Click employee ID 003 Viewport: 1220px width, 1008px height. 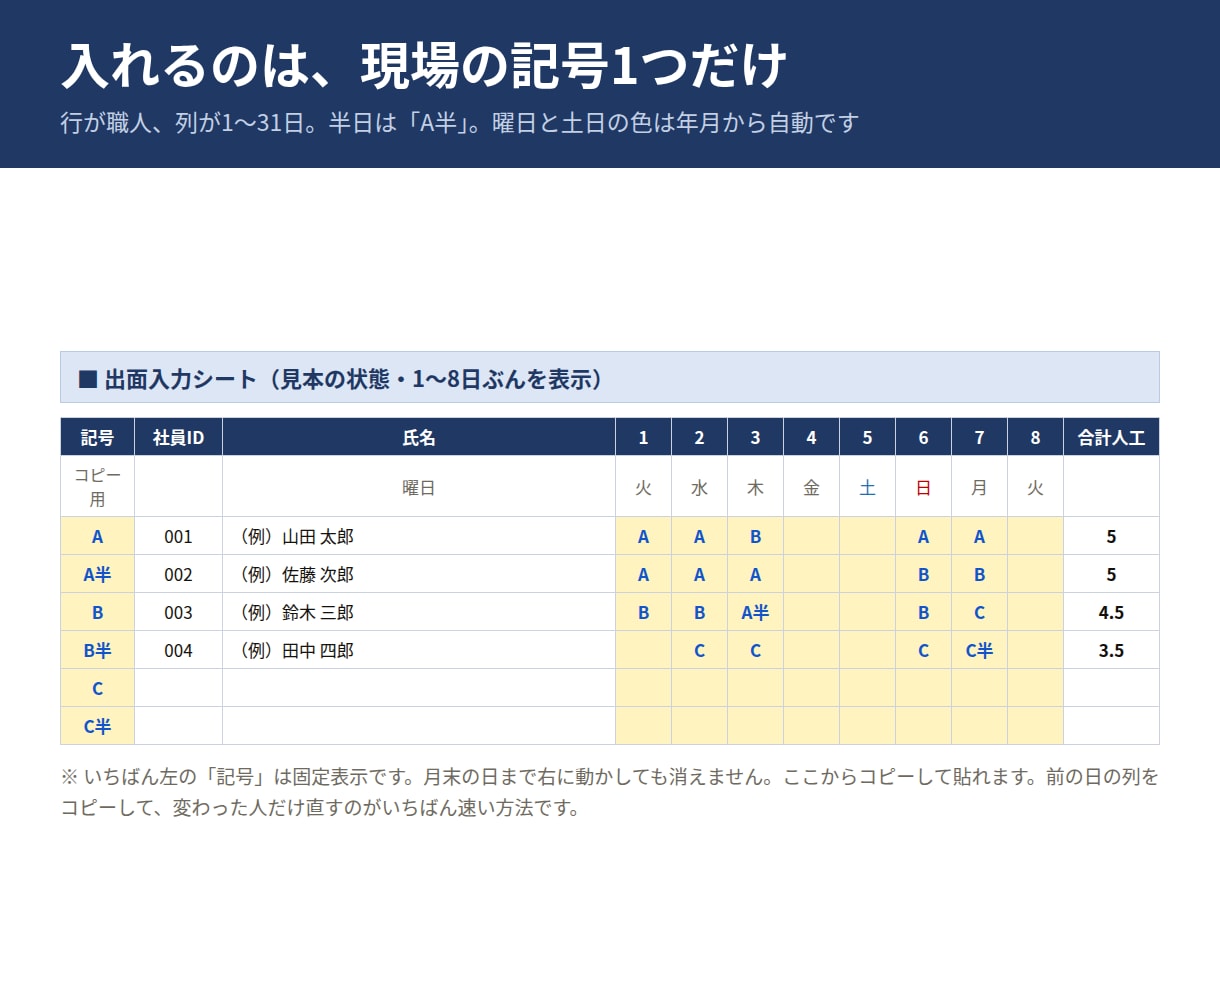pyautogui.click(x=178, y=612)
